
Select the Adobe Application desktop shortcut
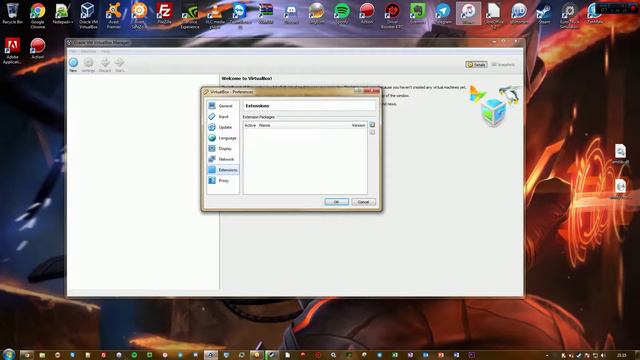click(12, 51)
